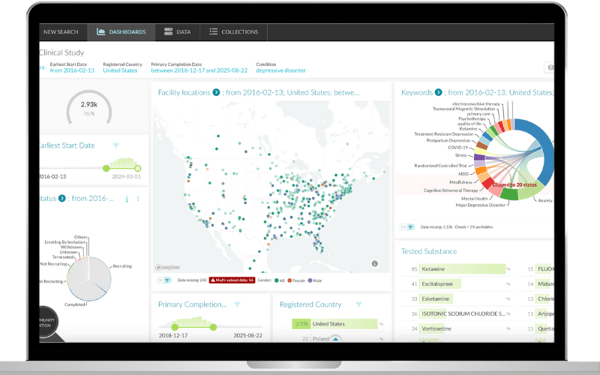Click the trend icon beside United States

[x=381, y=324]
